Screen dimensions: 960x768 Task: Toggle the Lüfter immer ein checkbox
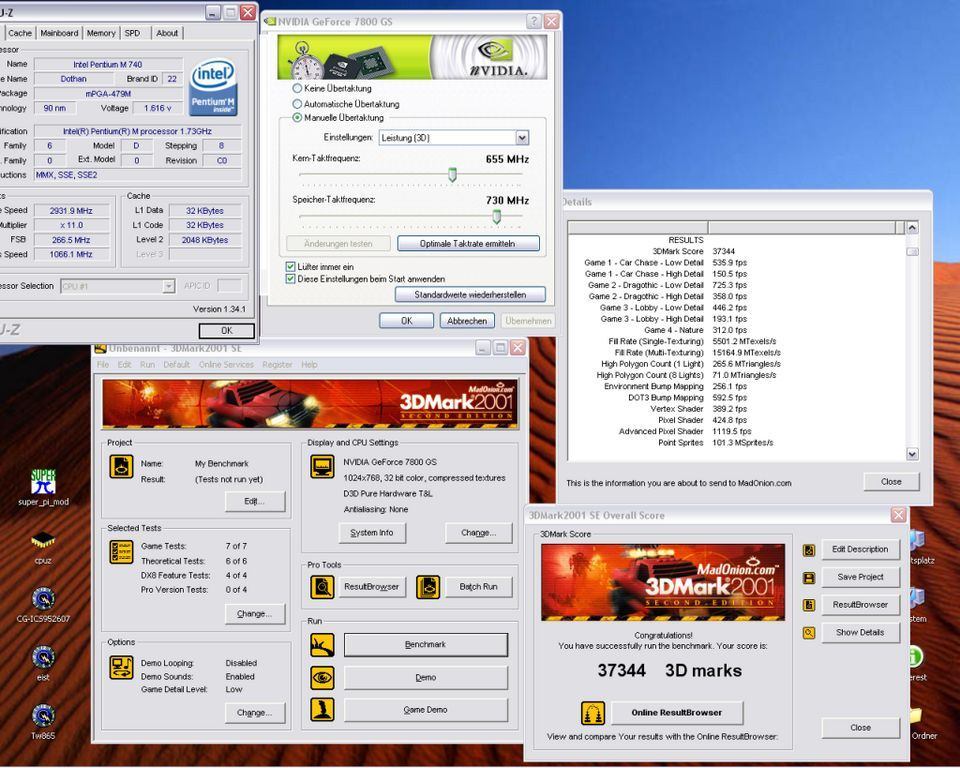[290, 266]
